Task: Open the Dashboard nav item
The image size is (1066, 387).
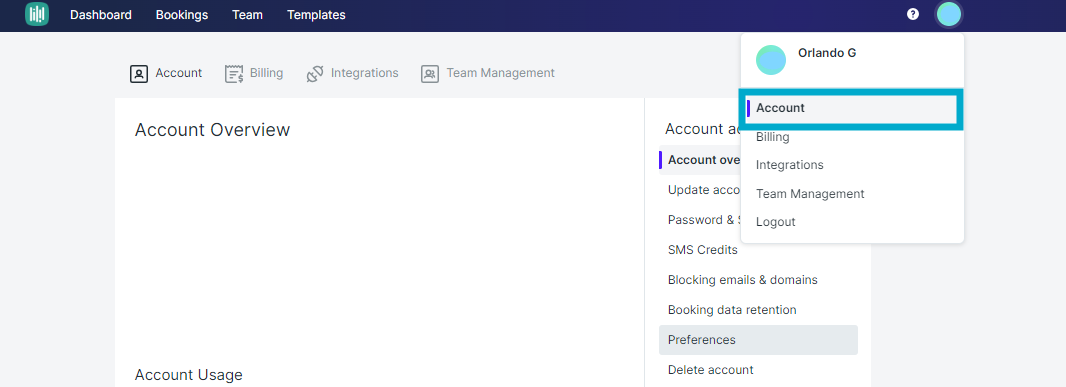Action: [x=101, y=14]
